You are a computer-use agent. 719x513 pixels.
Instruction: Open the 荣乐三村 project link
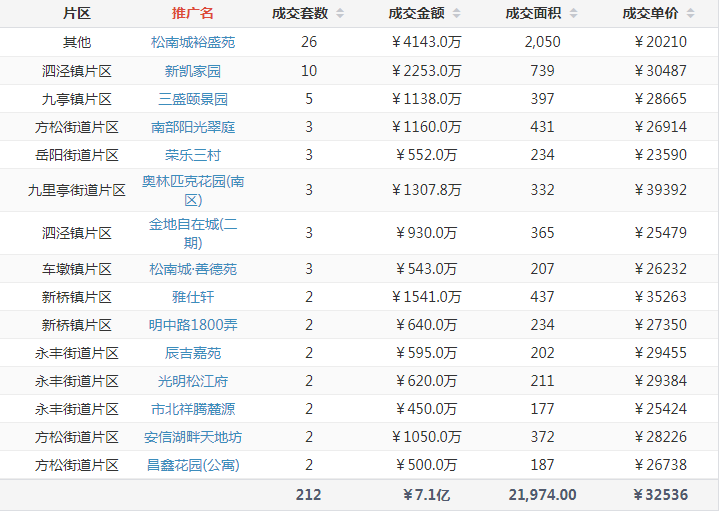[x=193, y=155]
